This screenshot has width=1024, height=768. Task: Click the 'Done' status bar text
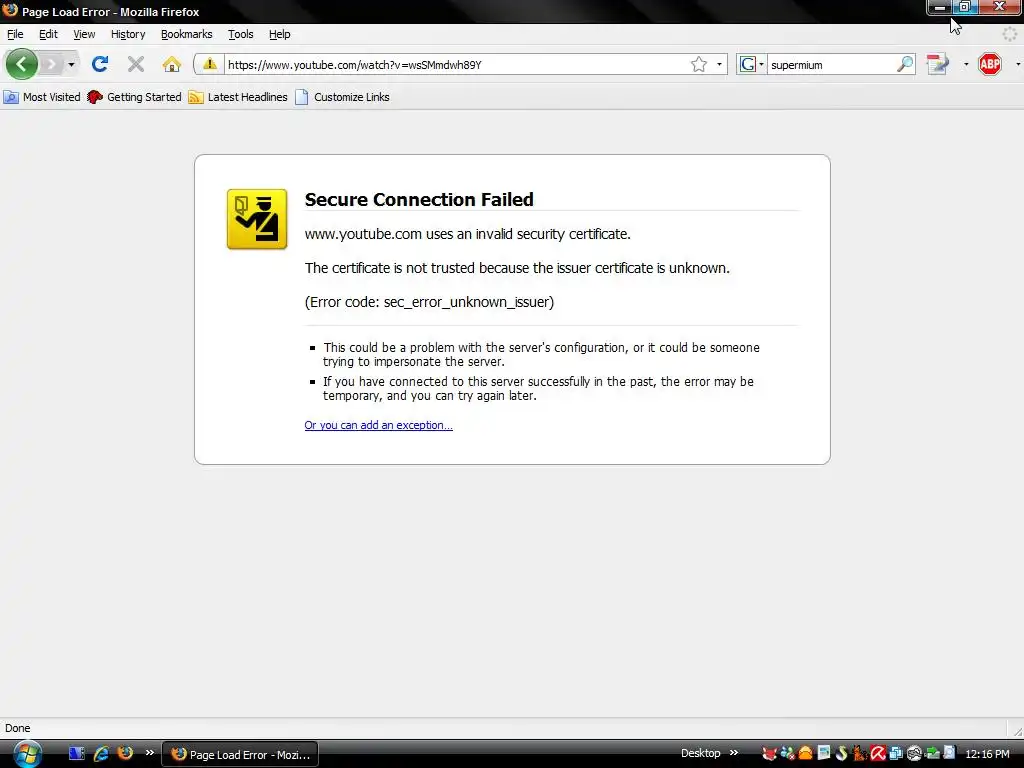coord(18,728)
